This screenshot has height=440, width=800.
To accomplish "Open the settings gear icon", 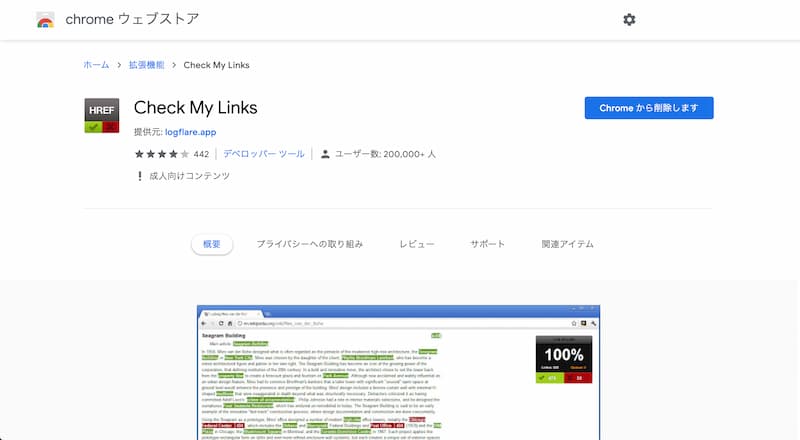I will (x=629, y=19).
